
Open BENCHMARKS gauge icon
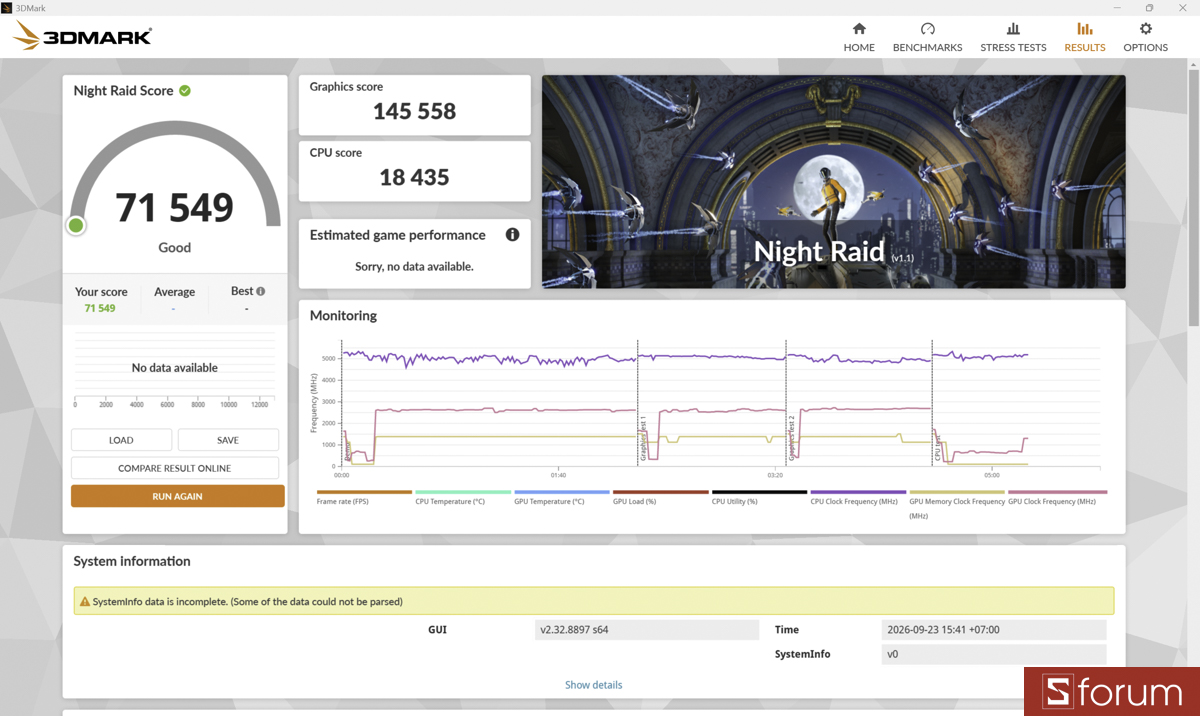[927, 29]
